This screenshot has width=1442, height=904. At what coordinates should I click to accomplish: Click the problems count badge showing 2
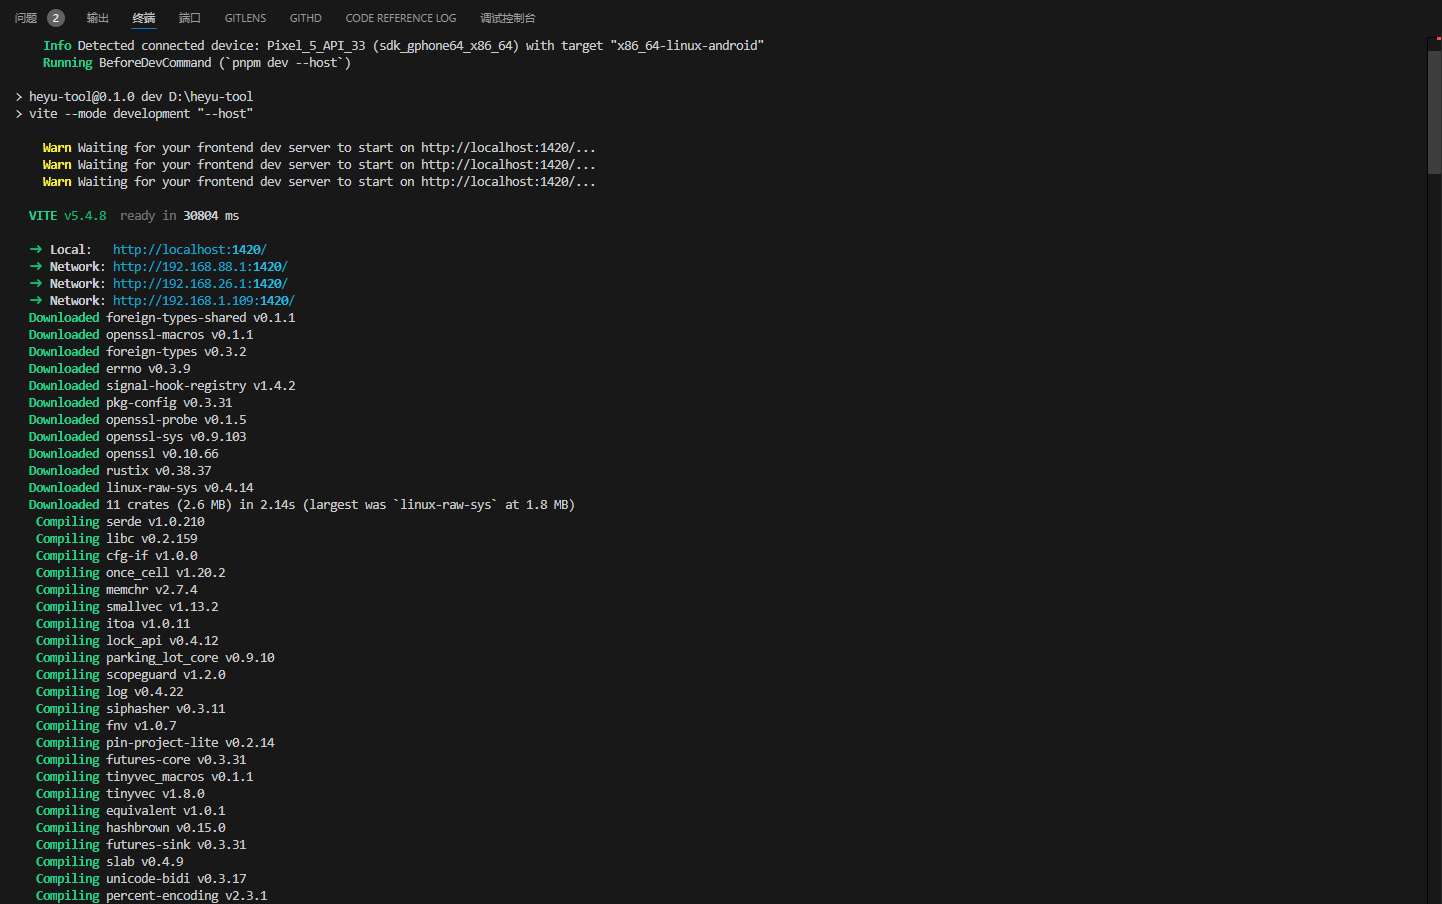coord(56,18)
